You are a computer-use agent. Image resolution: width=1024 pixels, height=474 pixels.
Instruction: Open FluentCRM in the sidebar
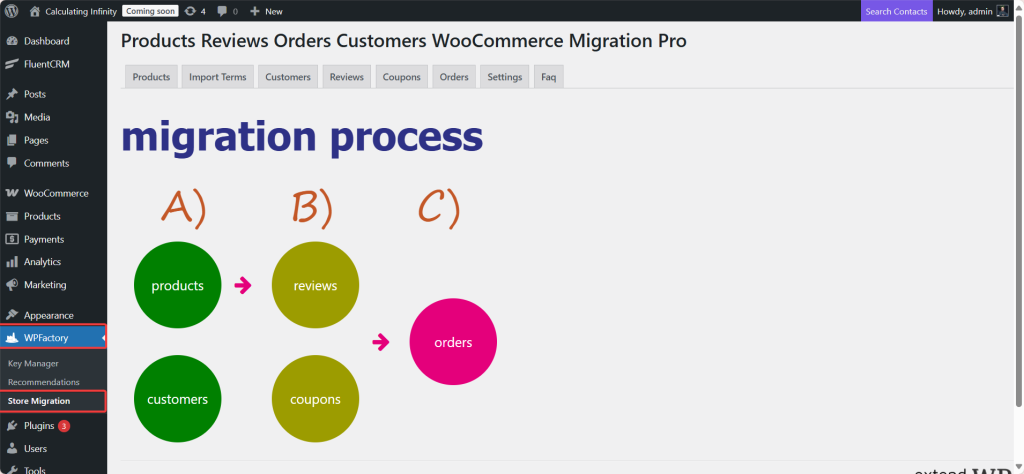[46, 64]
